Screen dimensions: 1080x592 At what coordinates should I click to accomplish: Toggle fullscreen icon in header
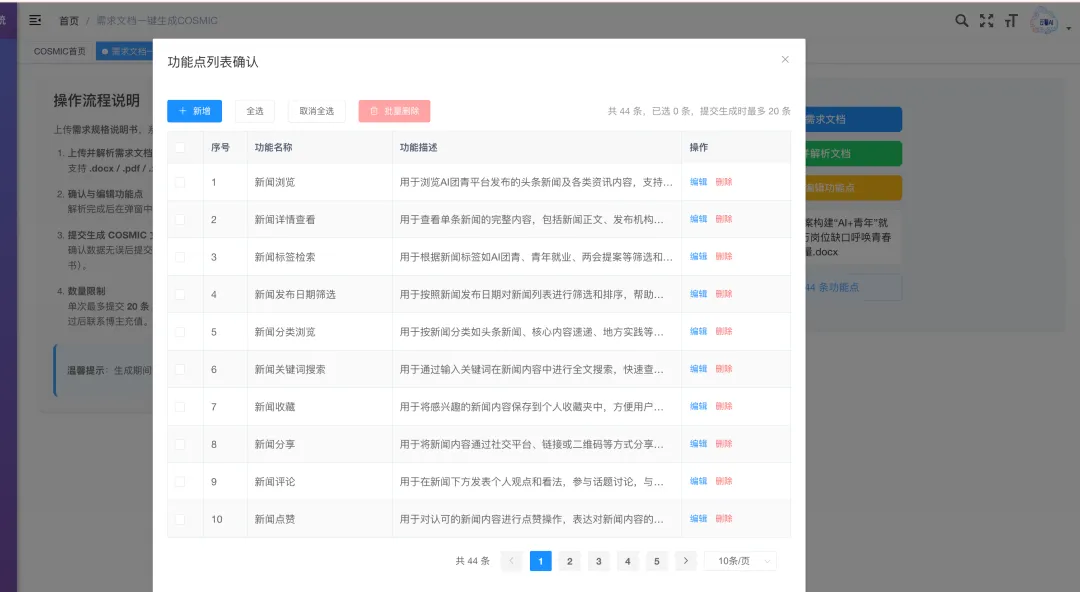pyautogui.click(x=986, y=21)
